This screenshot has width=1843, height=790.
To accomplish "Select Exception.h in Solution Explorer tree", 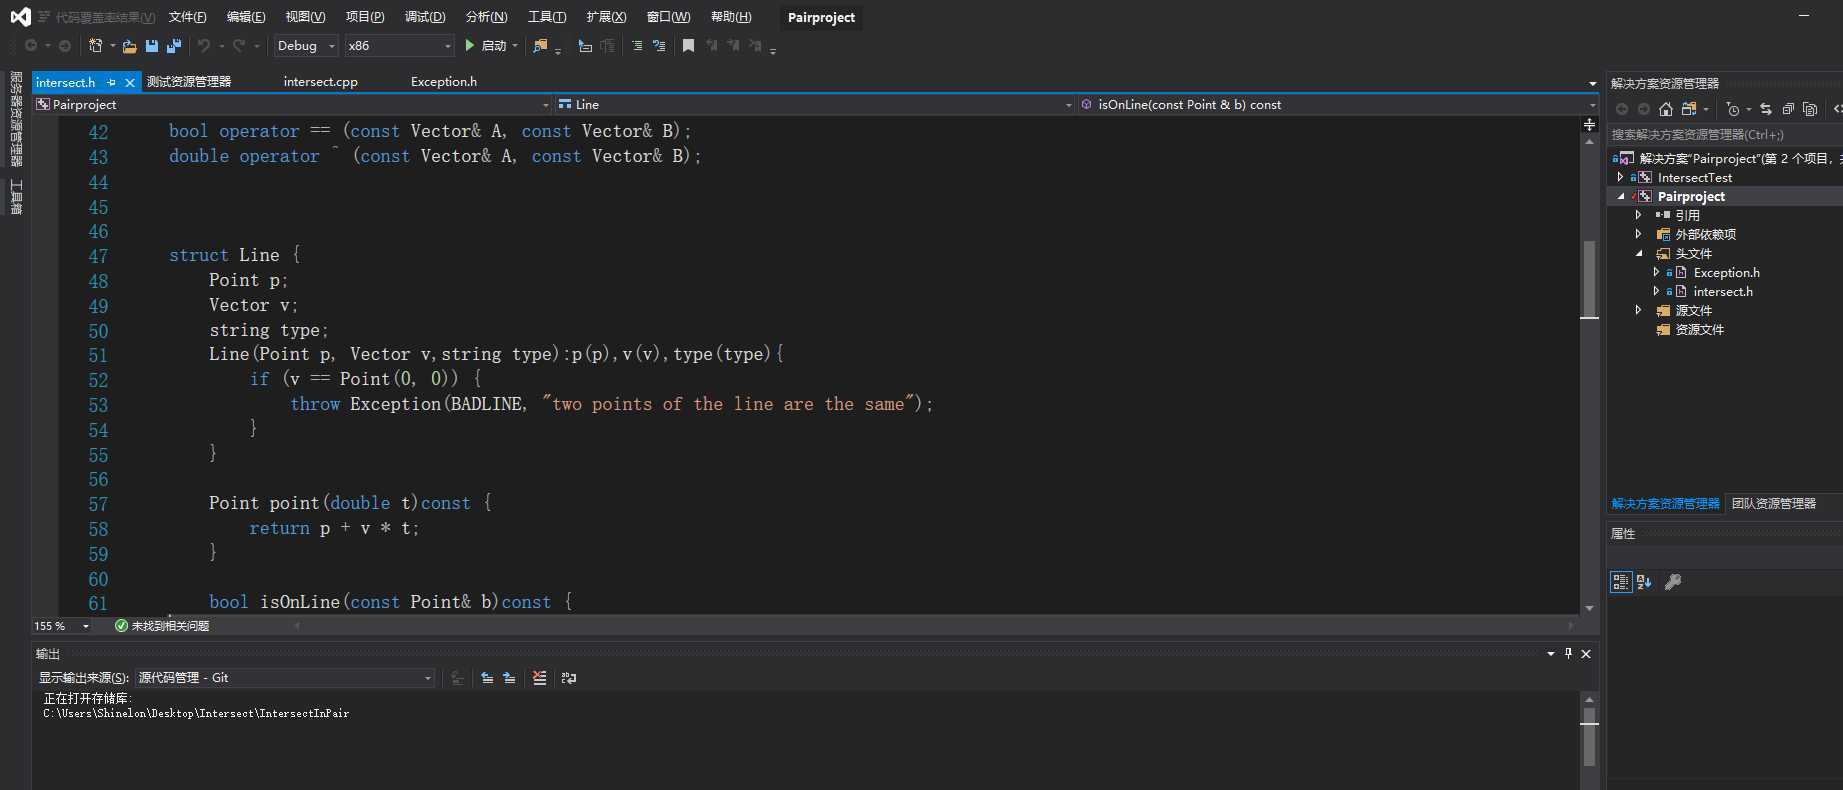I will (1727, 272).
